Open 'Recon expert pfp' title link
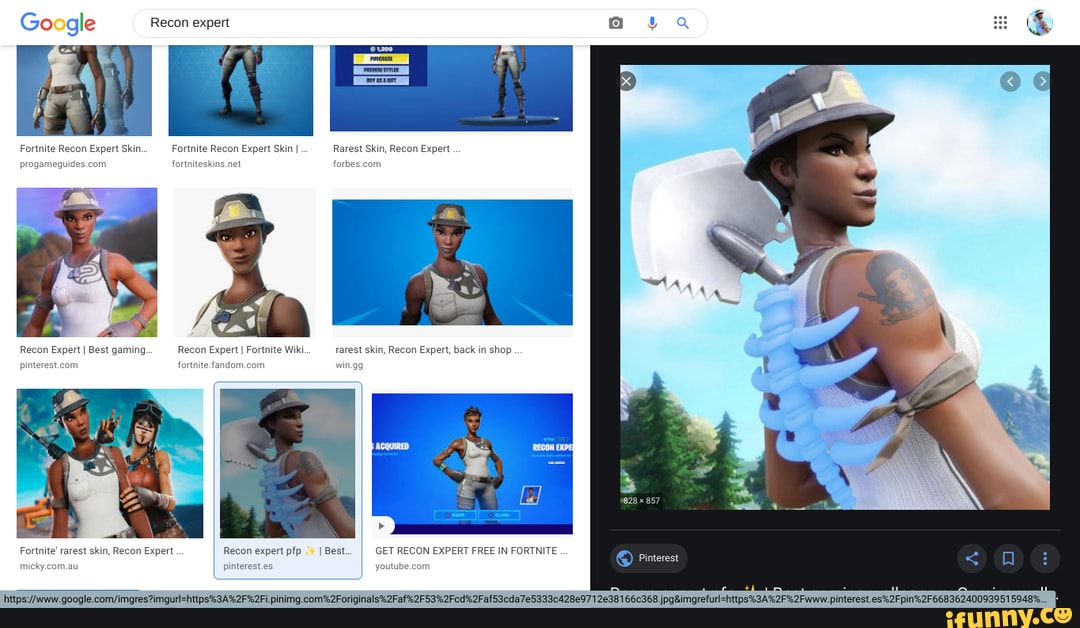 (287, 551)
